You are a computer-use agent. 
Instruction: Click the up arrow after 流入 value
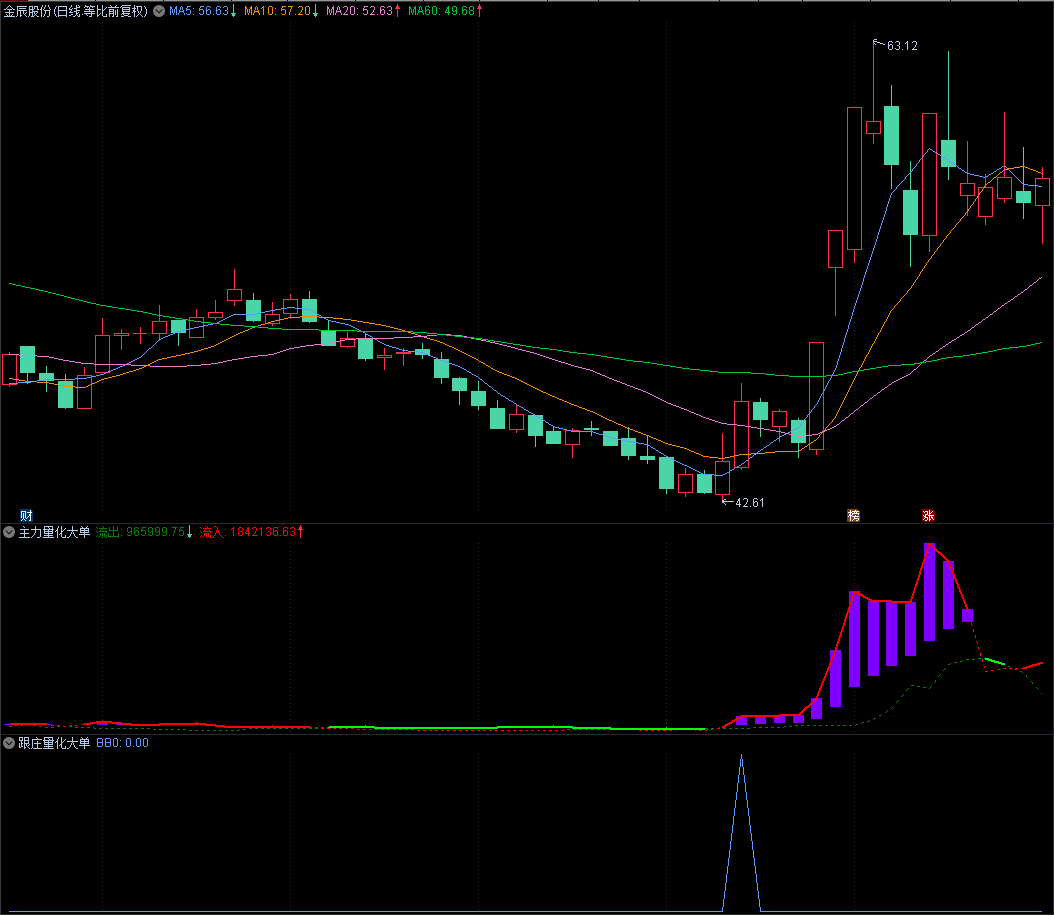point(300,533)
